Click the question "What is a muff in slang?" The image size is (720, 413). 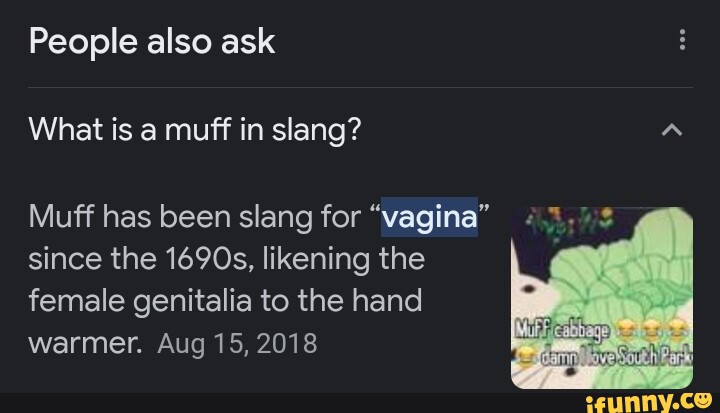(x=194, y=129)
